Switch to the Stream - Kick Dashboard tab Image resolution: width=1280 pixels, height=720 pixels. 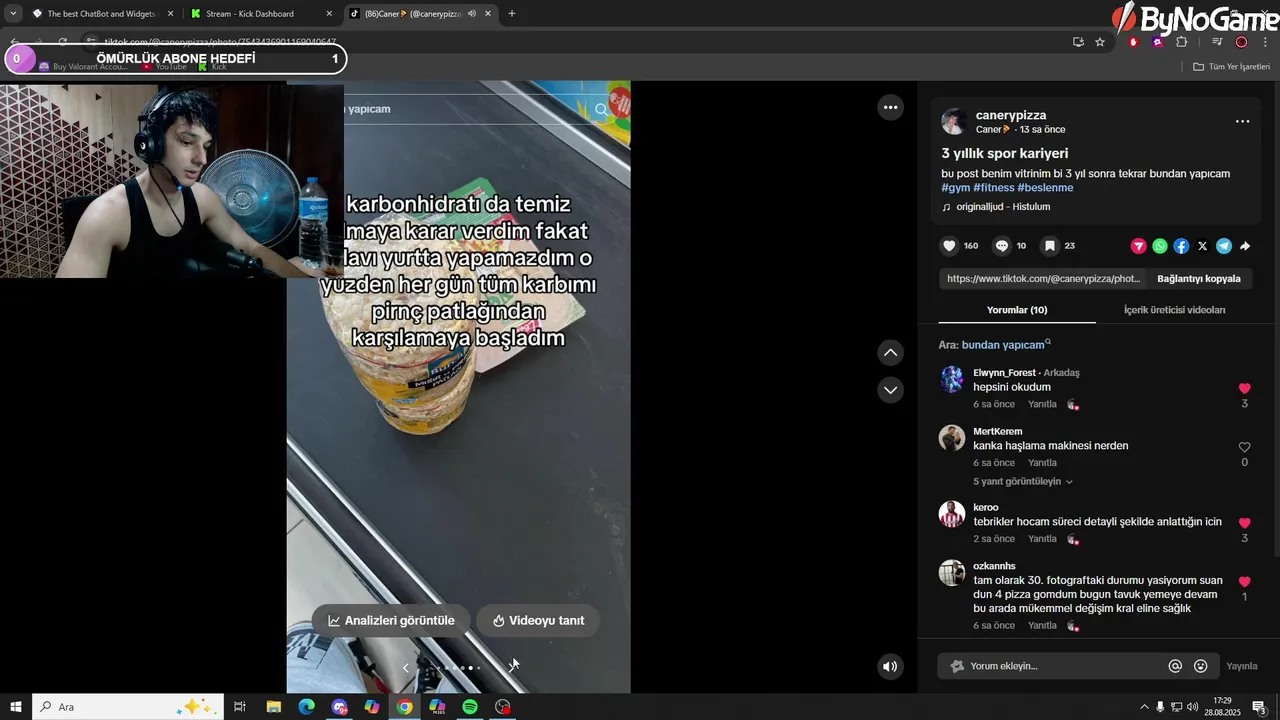click(x=260, y=14)
